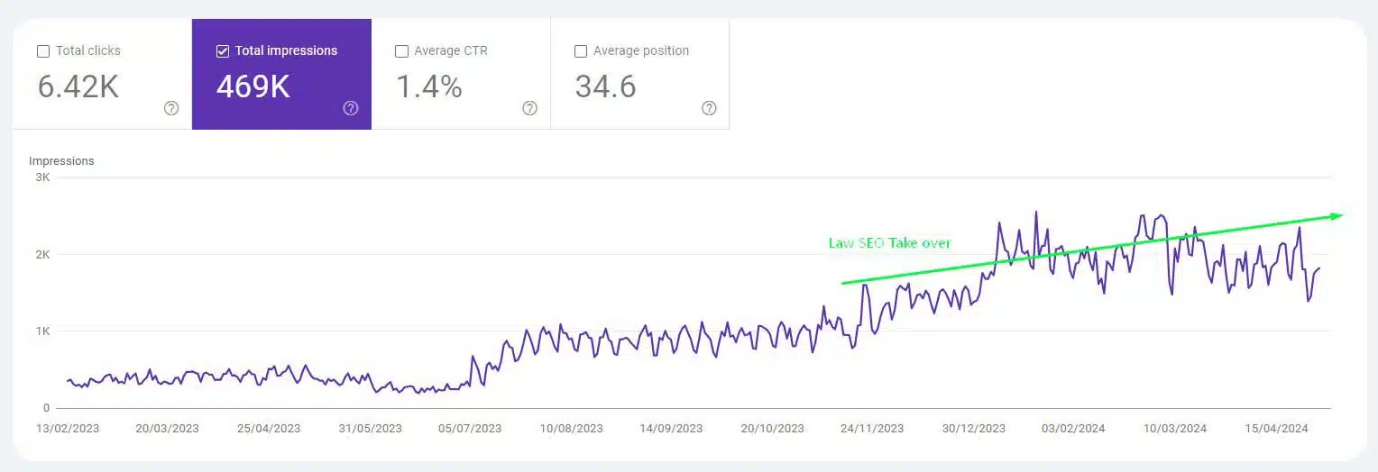Image resolution: width=1378 pixels, height=472 pixels.
Task: Click the 34.6 average position figure
Action: (605, 87)
